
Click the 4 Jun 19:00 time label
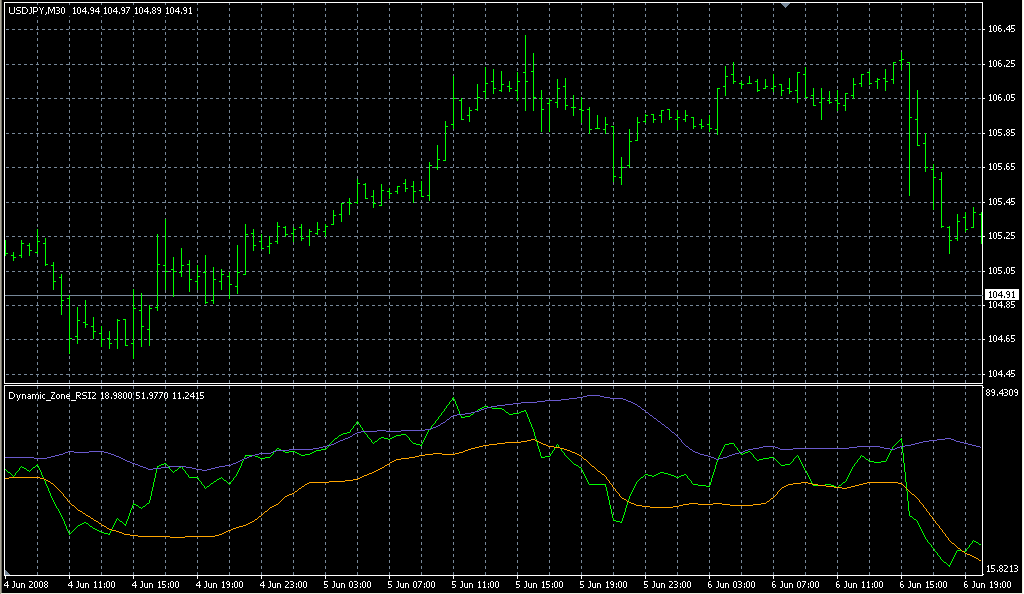pyautogui.click(x=219, y=583)
